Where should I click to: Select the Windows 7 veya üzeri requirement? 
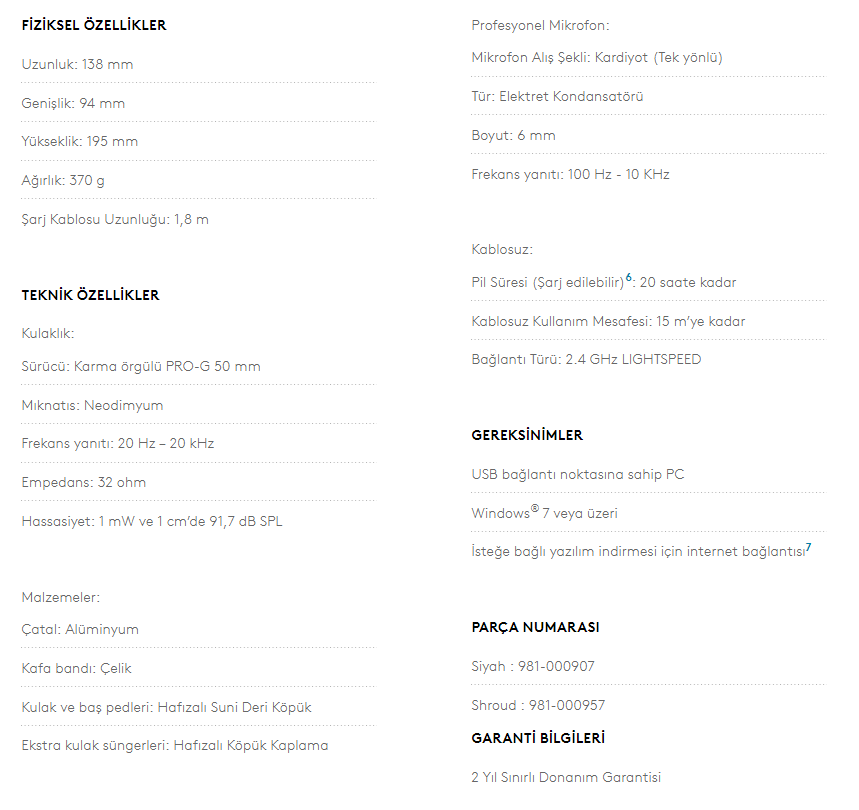click(x=544, y=513)
